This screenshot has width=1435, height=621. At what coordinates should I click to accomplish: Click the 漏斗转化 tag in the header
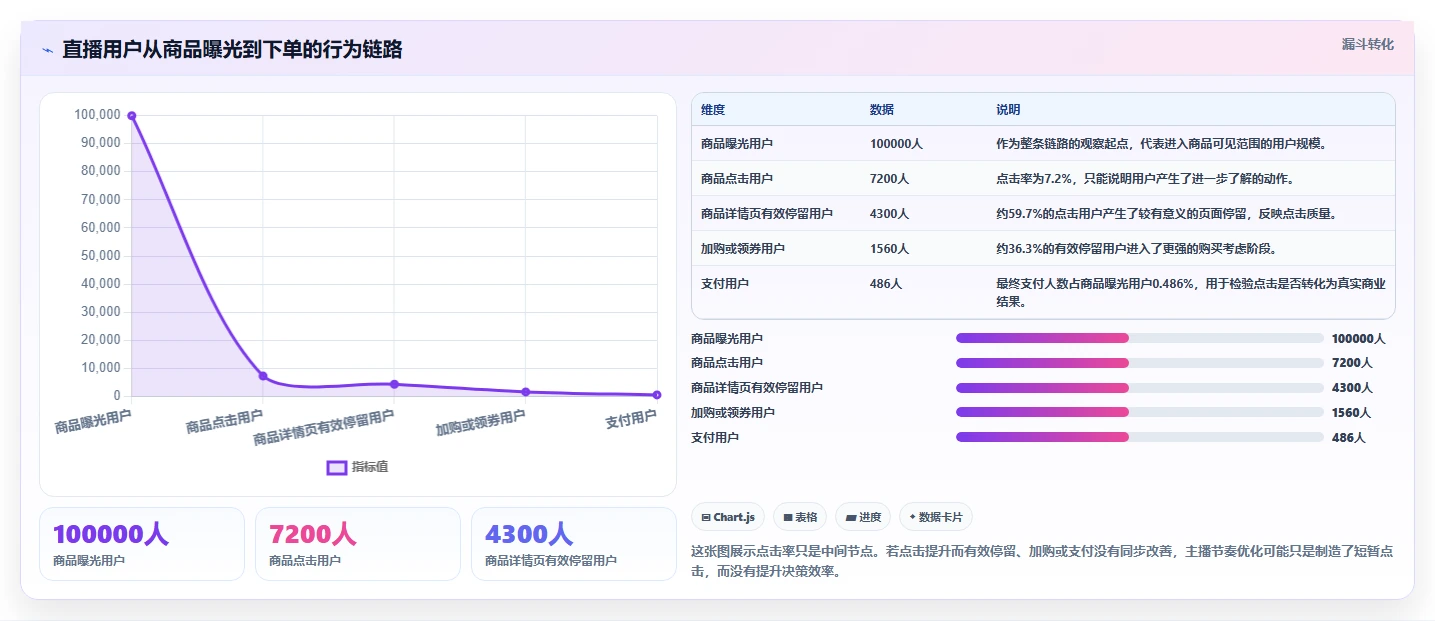(x=1367, y=44)
